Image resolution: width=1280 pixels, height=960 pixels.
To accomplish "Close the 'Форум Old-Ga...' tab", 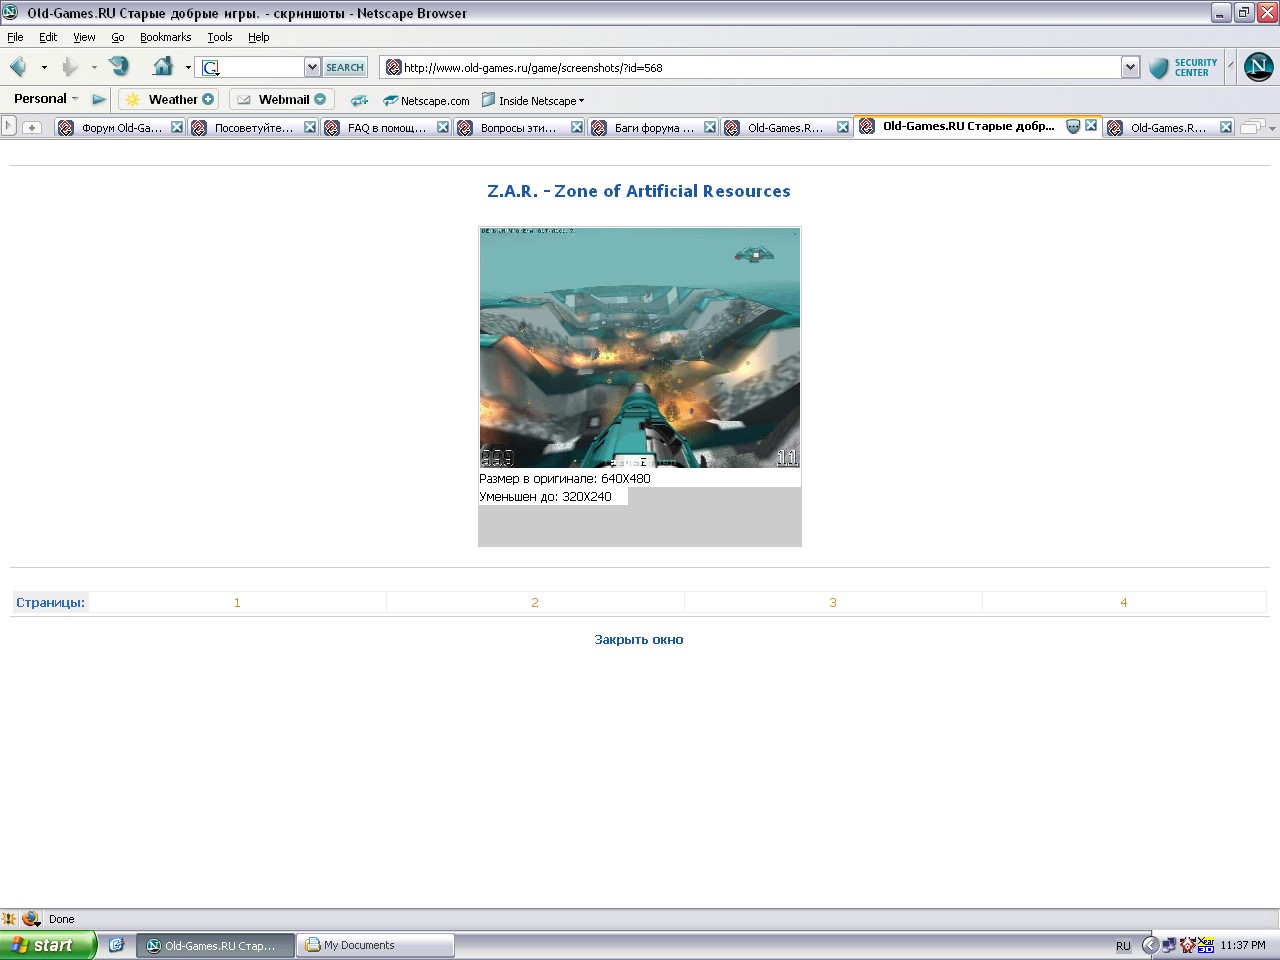I will (x=177, y=127).
